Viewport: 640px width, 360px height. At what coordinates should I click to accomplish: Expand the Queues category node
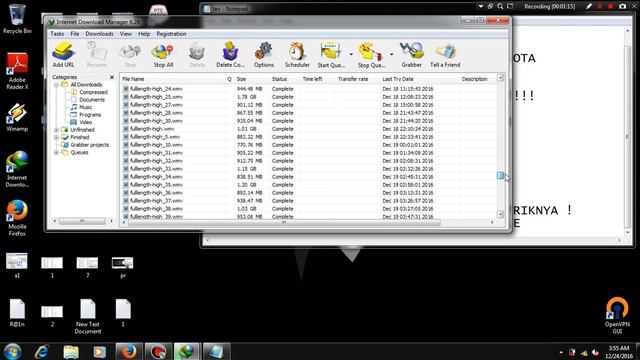tap(56, 153)
